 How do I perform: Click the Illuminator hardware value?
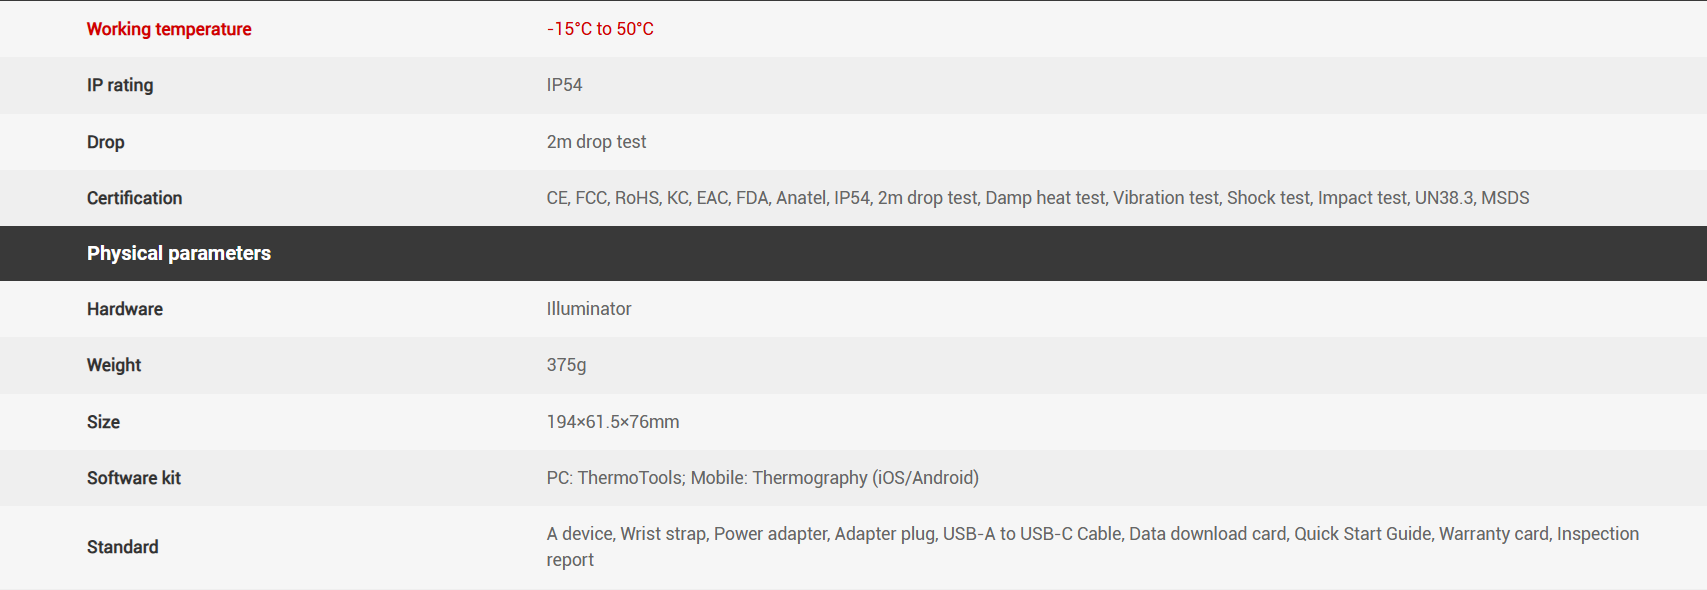click(589, 309)
